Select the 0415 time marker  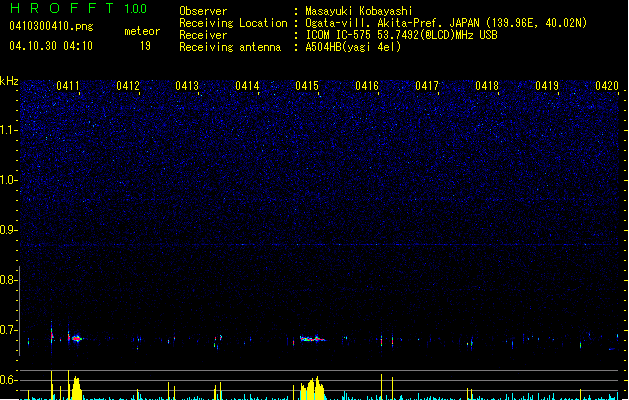[x=307, y=87]
